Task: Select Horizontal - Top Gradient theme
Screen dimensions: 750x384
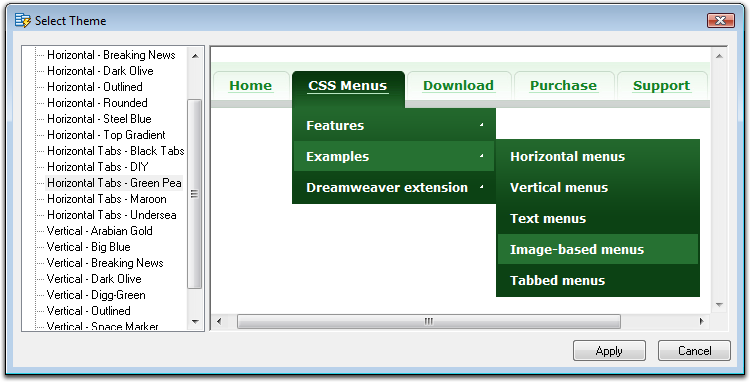Action: tap(106, 135)
